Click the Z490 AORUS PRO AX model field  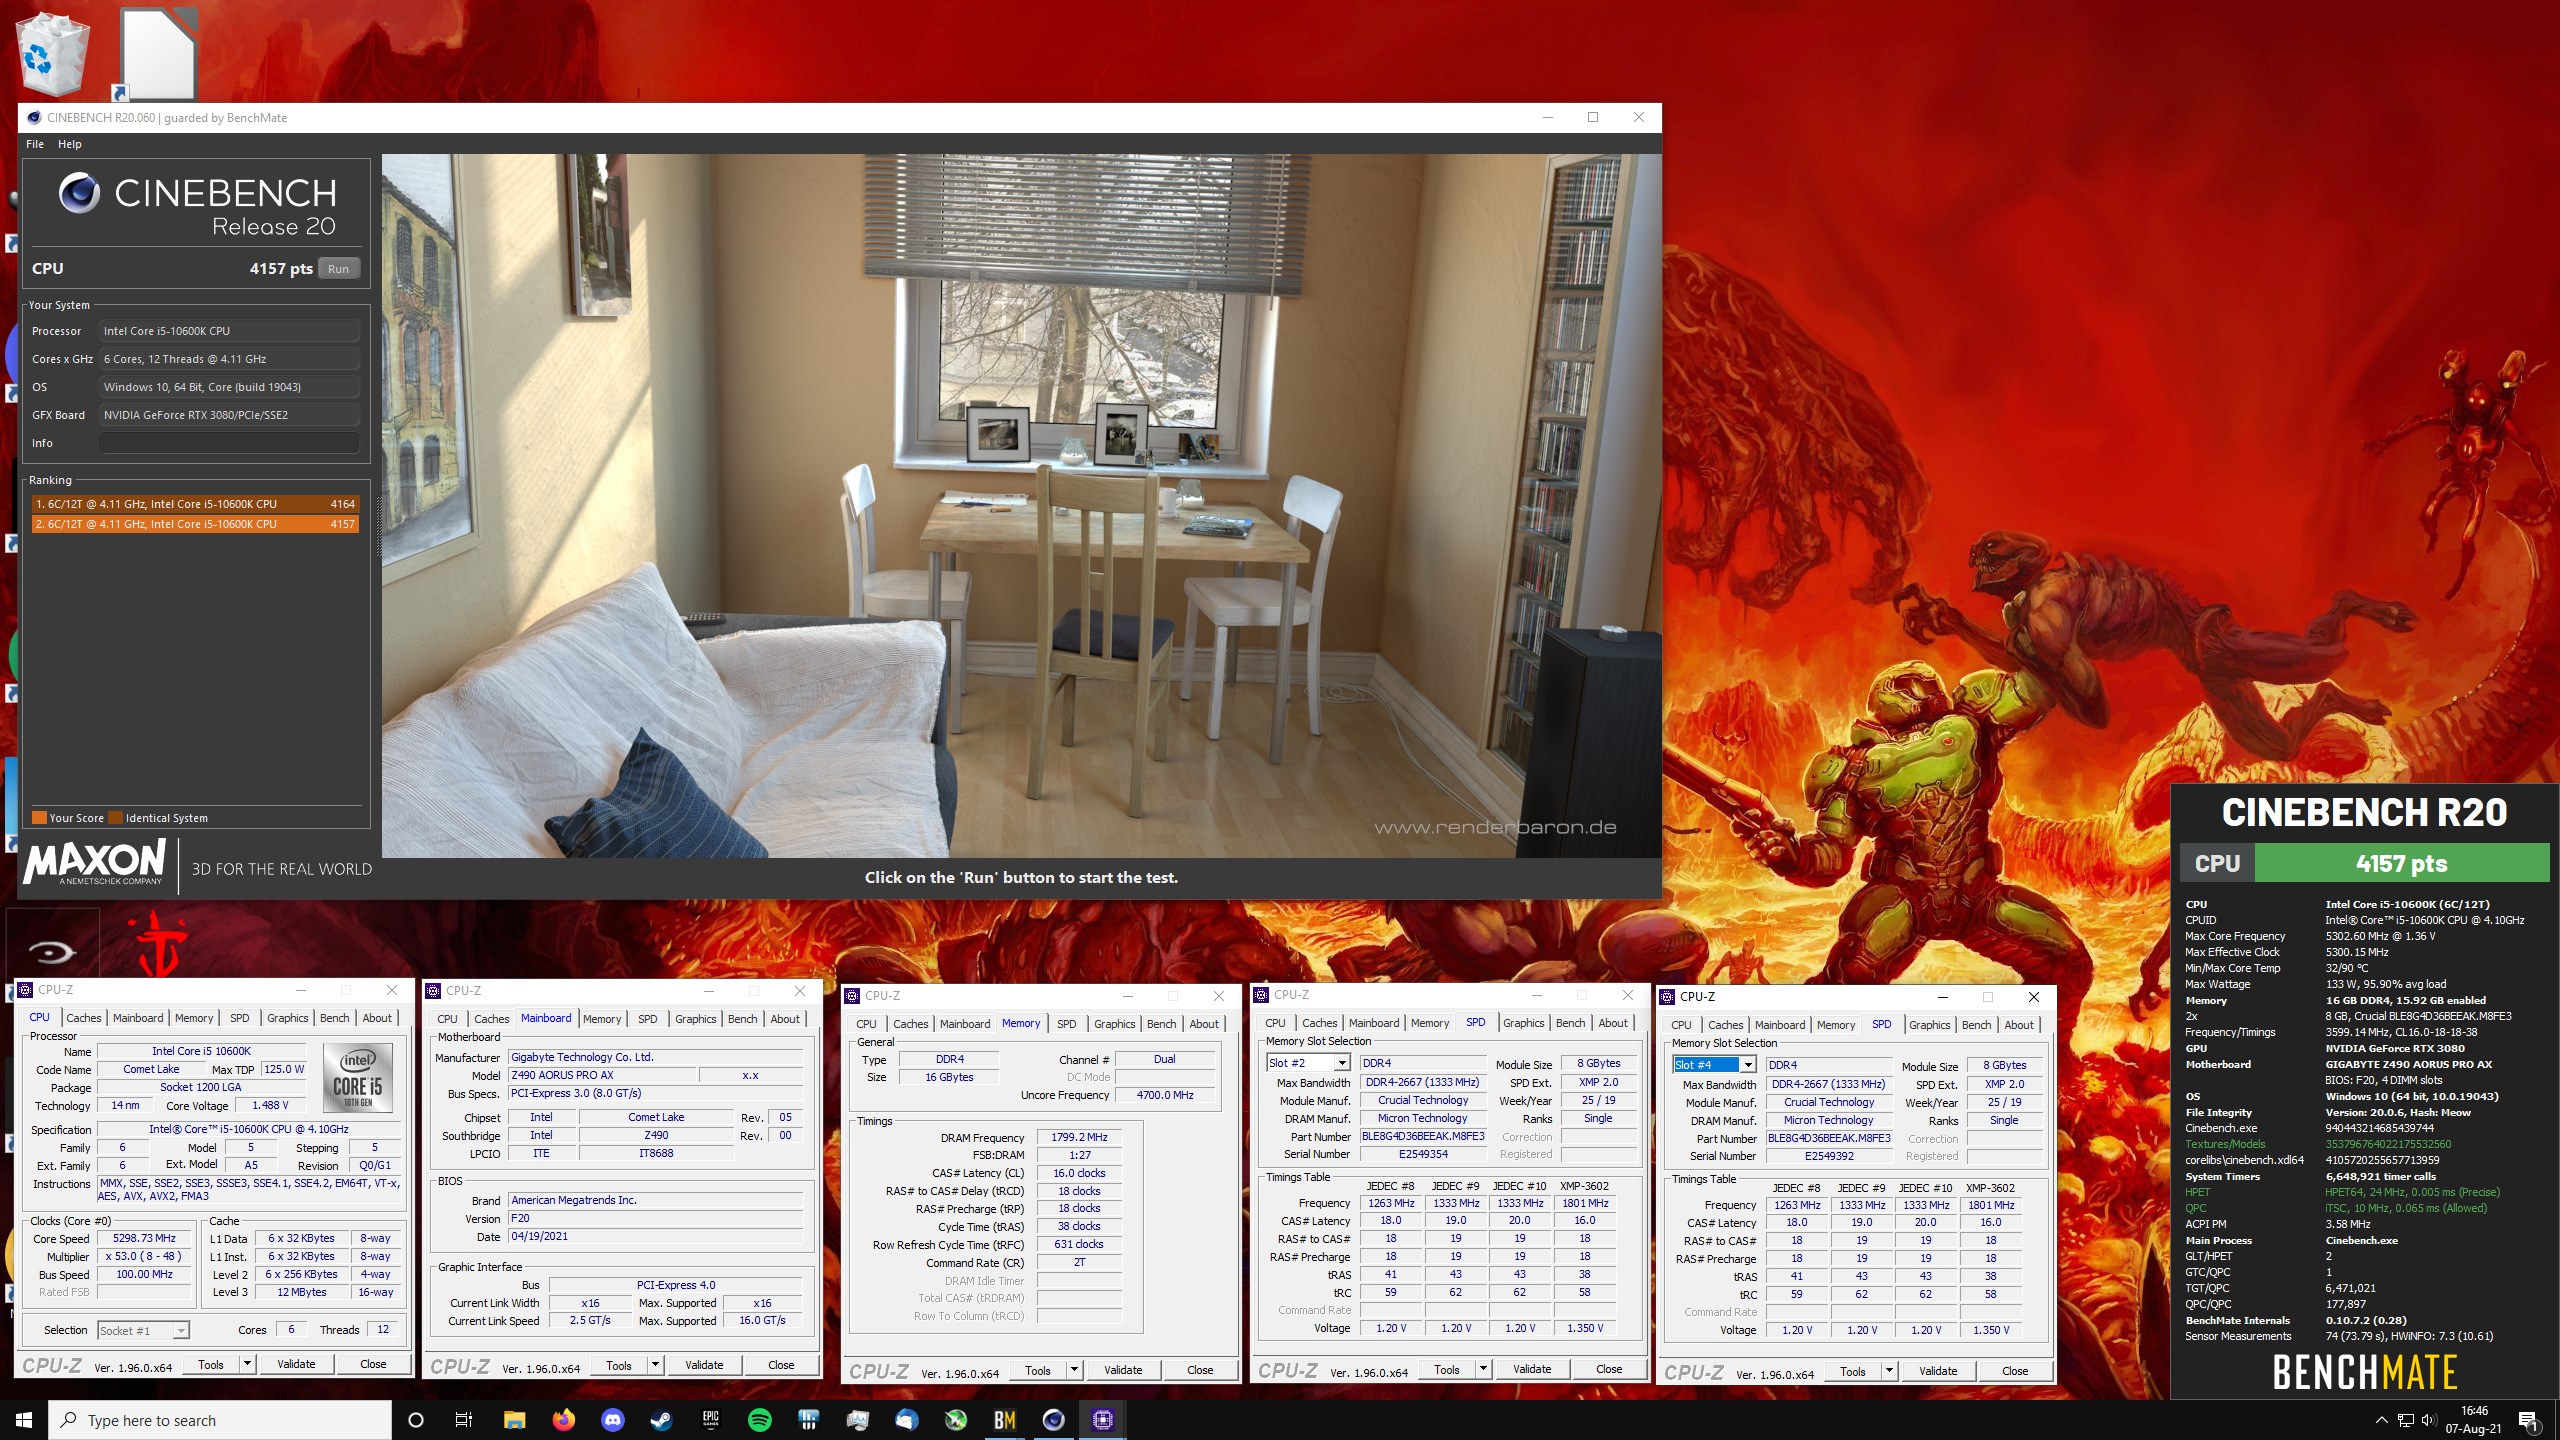(601, 1075)
